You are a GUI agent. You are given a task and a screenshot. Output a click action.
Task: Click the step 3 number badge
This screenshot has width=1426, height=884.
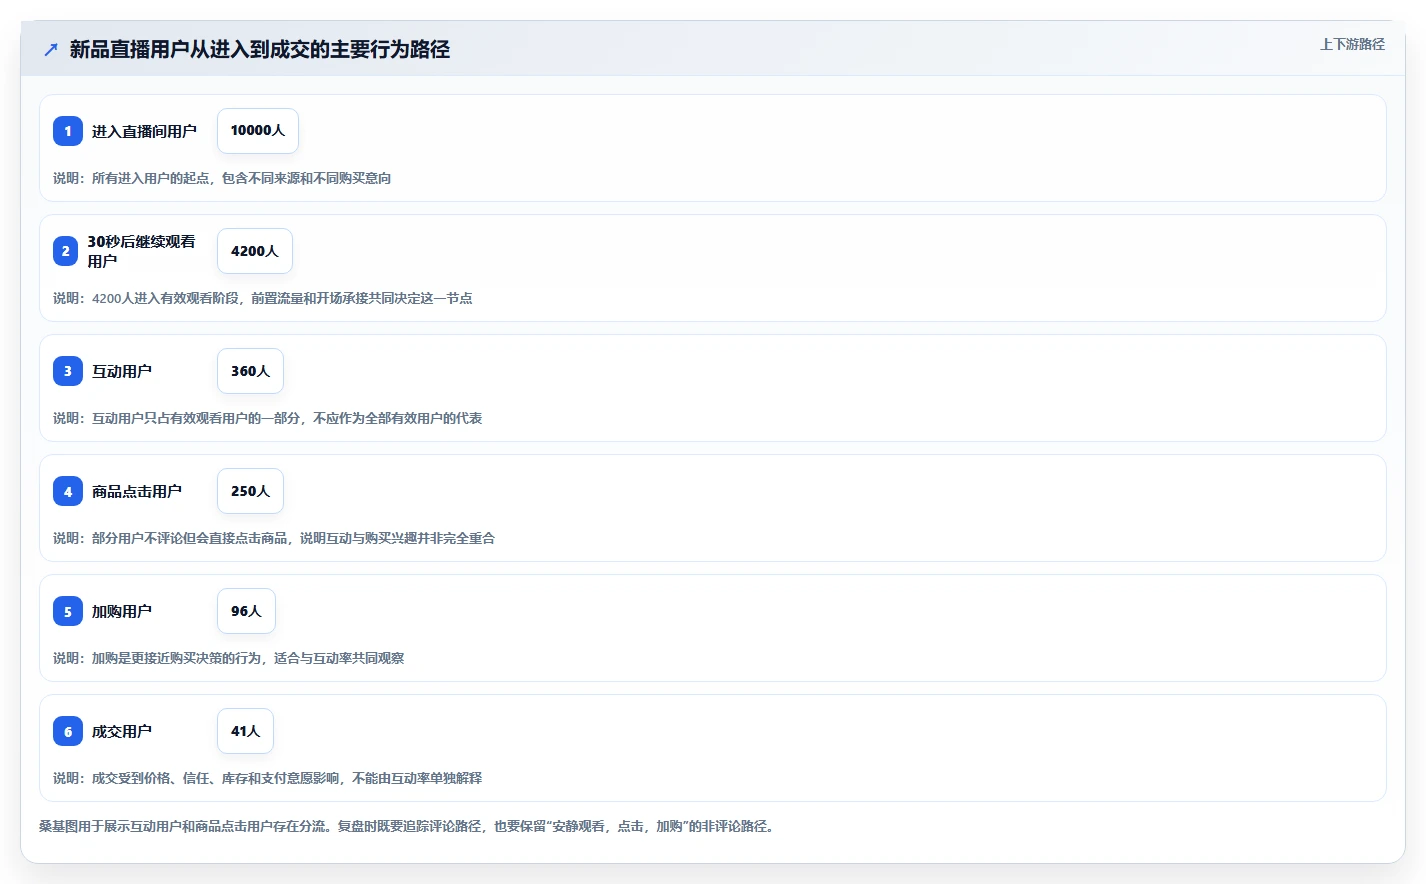coord(68,371)
